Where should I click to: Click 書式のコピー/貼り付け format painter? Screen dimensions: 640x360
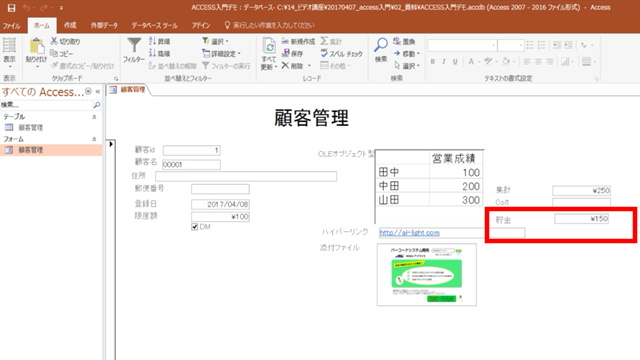click(x=83, y=66)
